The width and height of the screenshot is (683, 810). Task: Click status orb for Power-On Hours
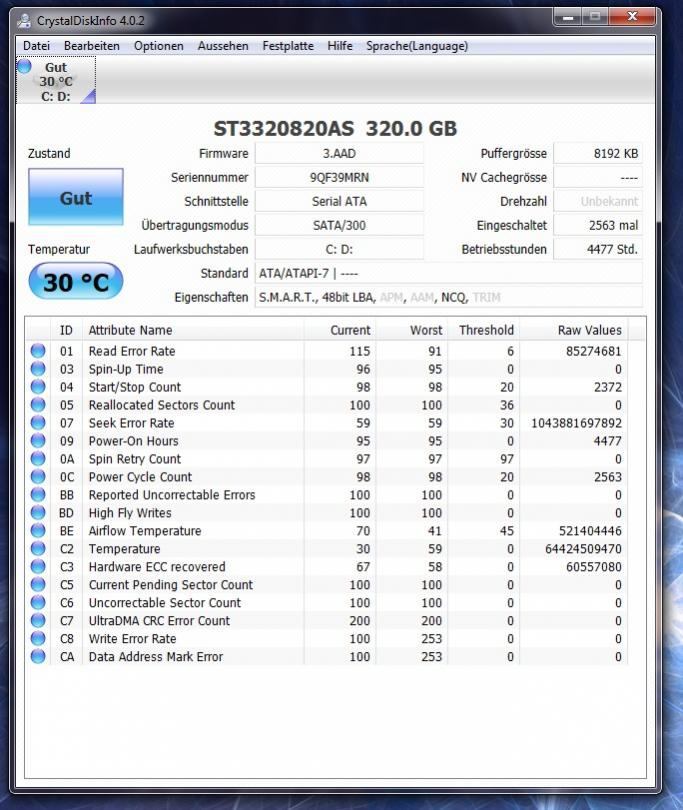(x=38, y=441)
